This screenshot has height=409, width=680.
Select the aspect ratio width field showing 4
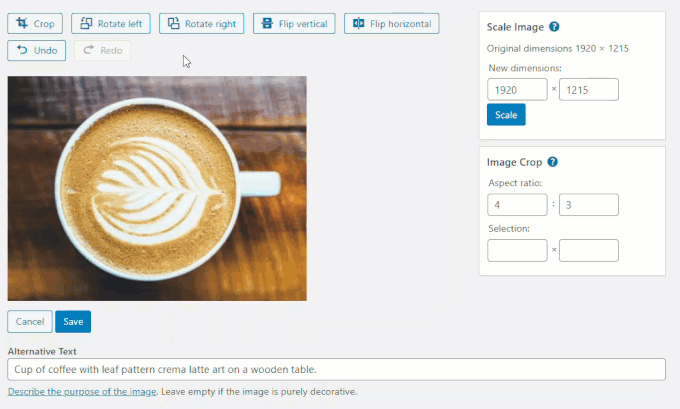[517, 205]
